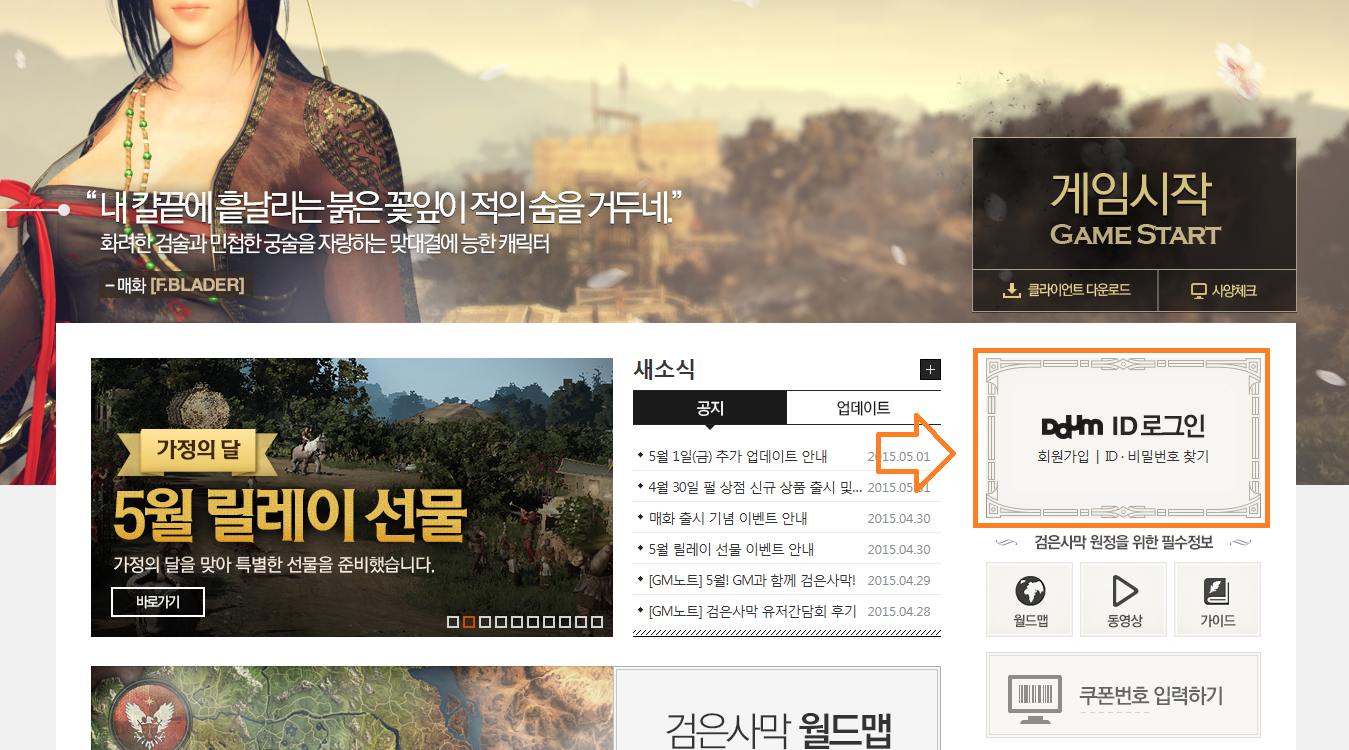The image size is (1349, 750).
Task: Switch to the 업데이트 tab
Action: tap(864, 408)
